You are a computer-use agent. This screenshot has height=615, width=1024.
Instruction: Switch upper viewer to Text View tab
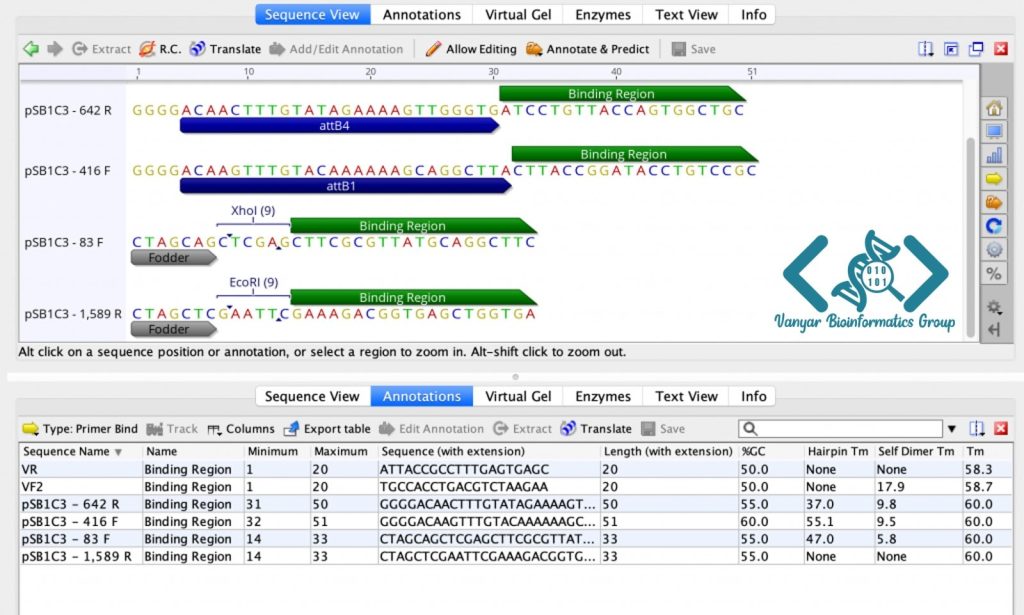[686, 14]
